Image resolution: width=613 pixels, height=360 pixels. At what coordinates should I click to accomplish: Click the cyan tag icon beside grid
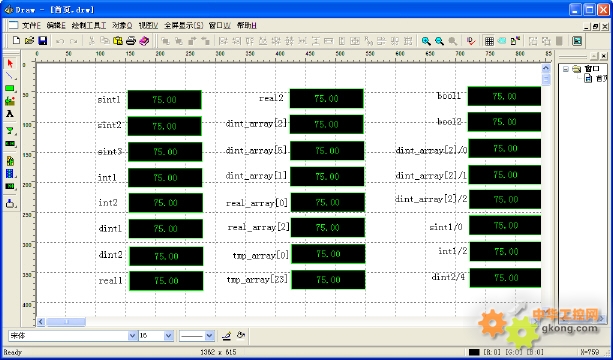tap(502, 41)
